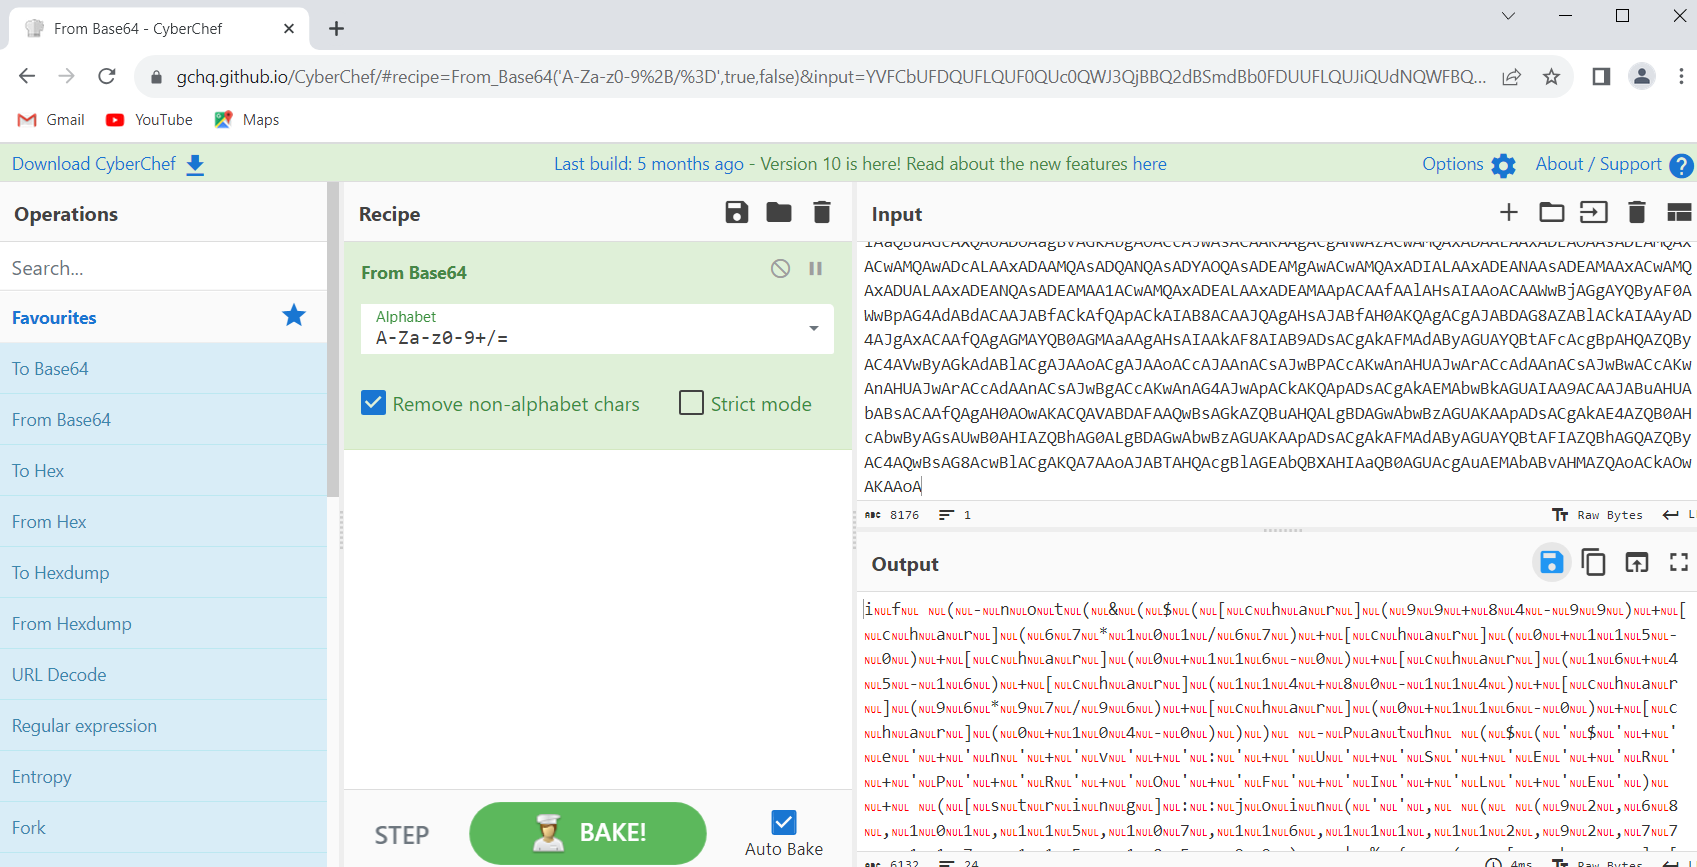Viewport: 1697px width, 867px height.
Task: Open the Chrome profile menu
Action: point(1642,76)
